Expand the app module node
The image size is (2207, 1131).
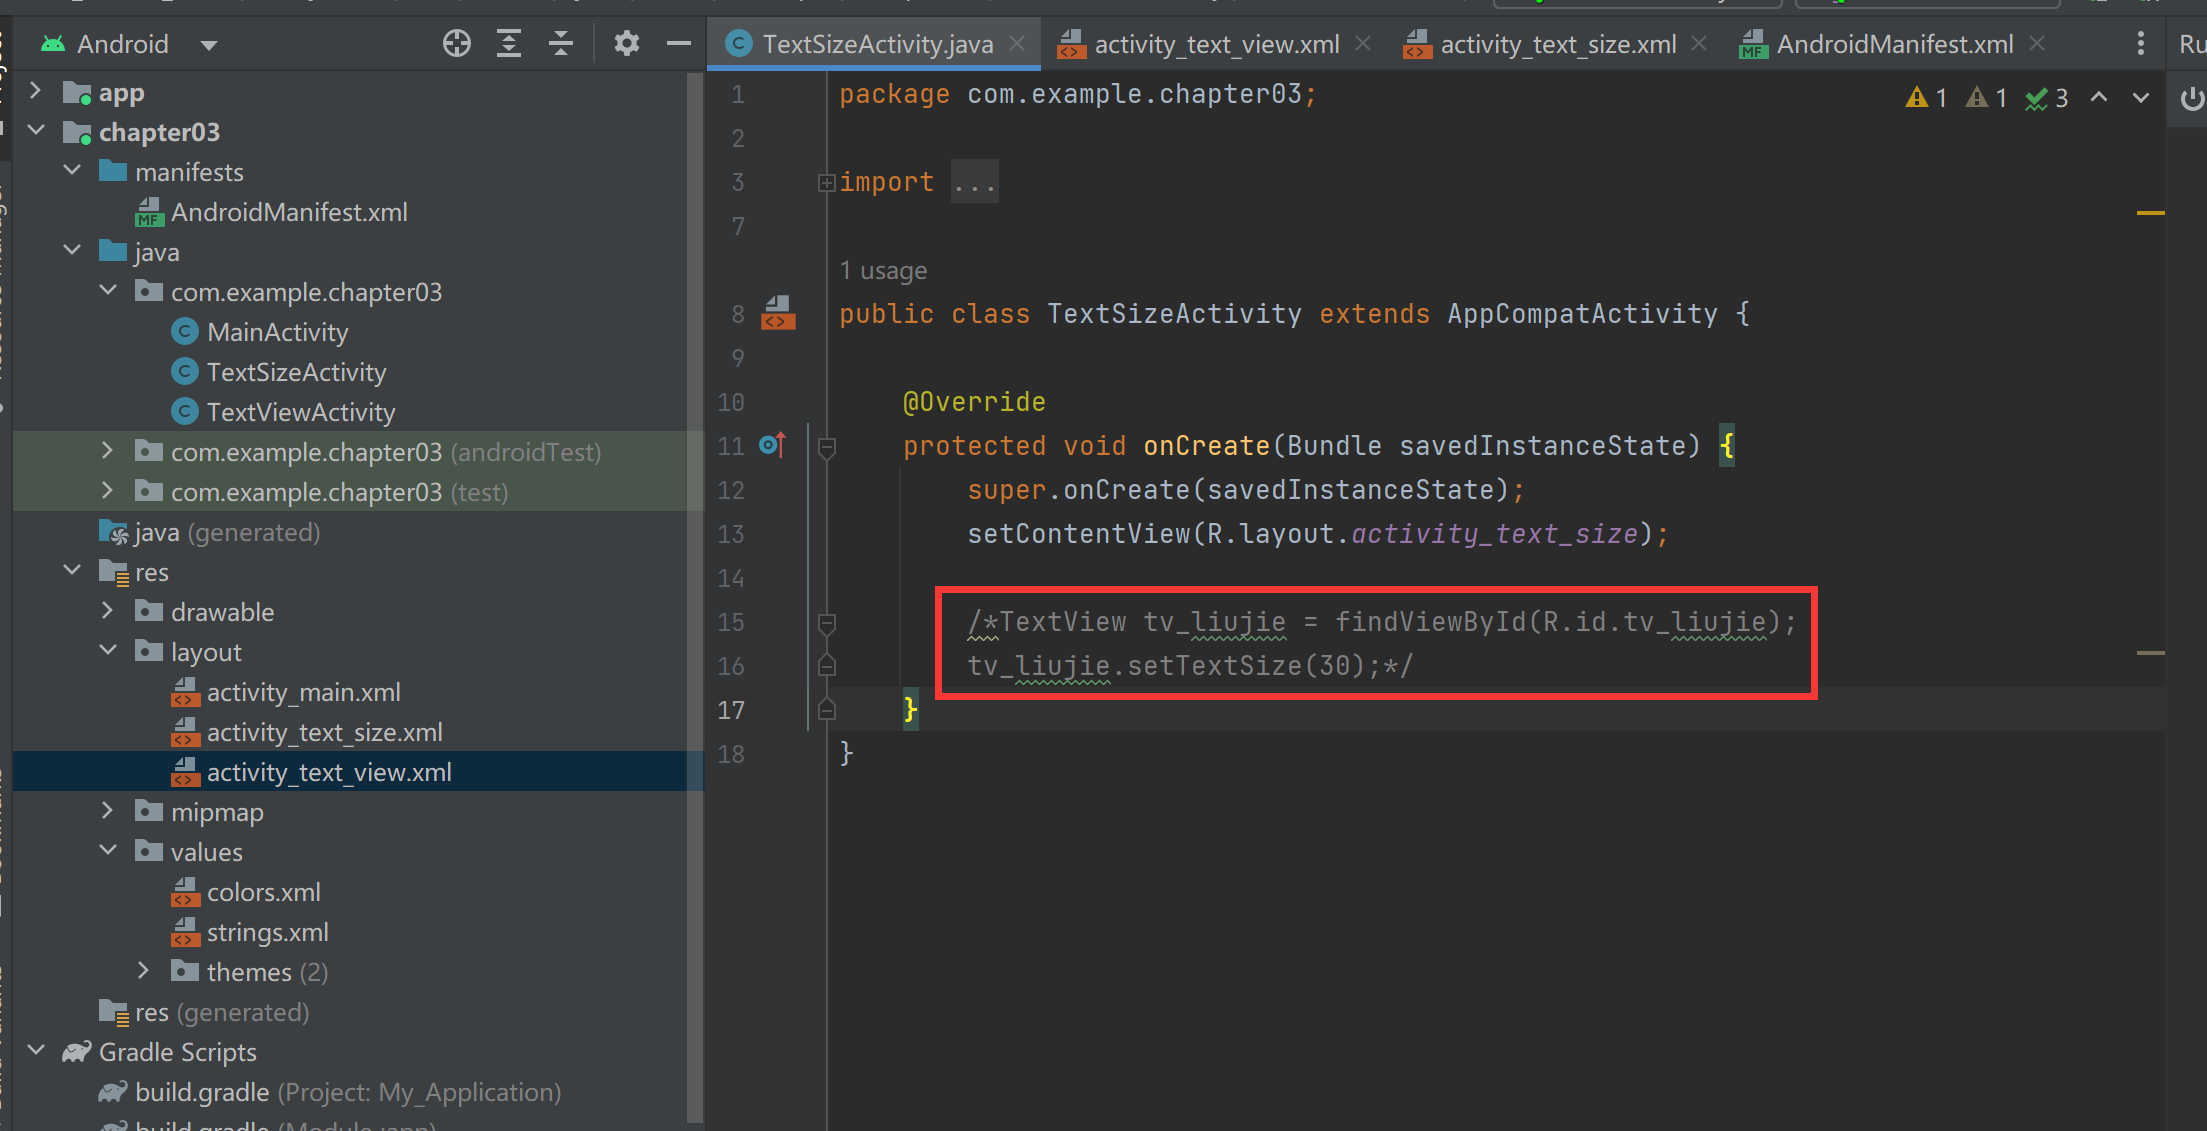click(x=36, y=91)
